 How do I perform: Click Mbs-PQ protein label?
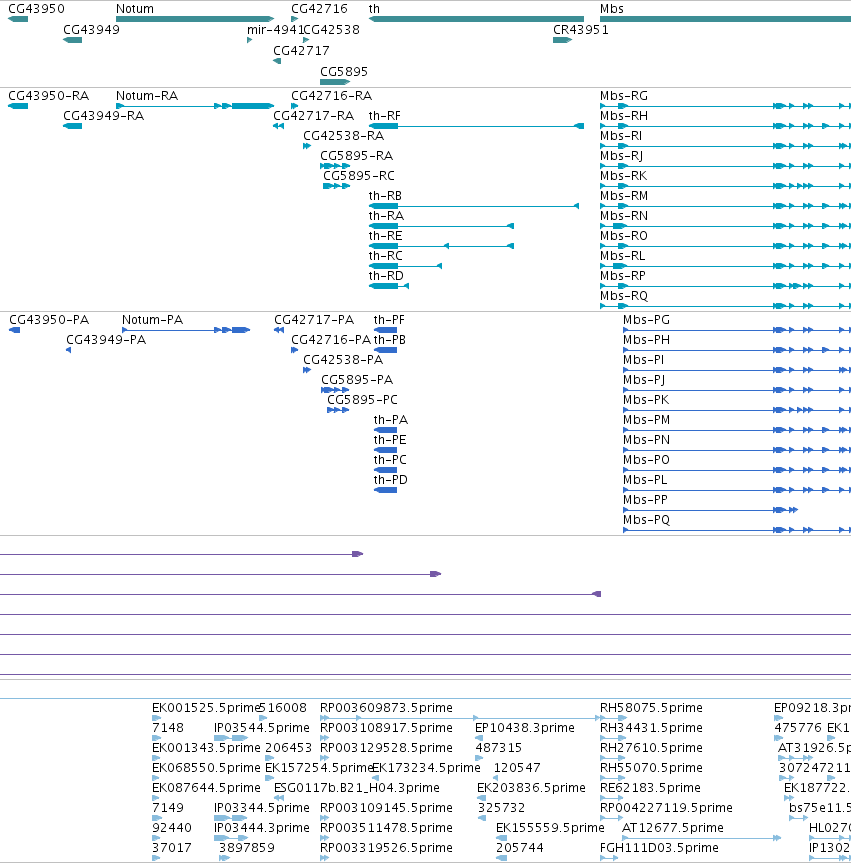(x=646, y=520)
